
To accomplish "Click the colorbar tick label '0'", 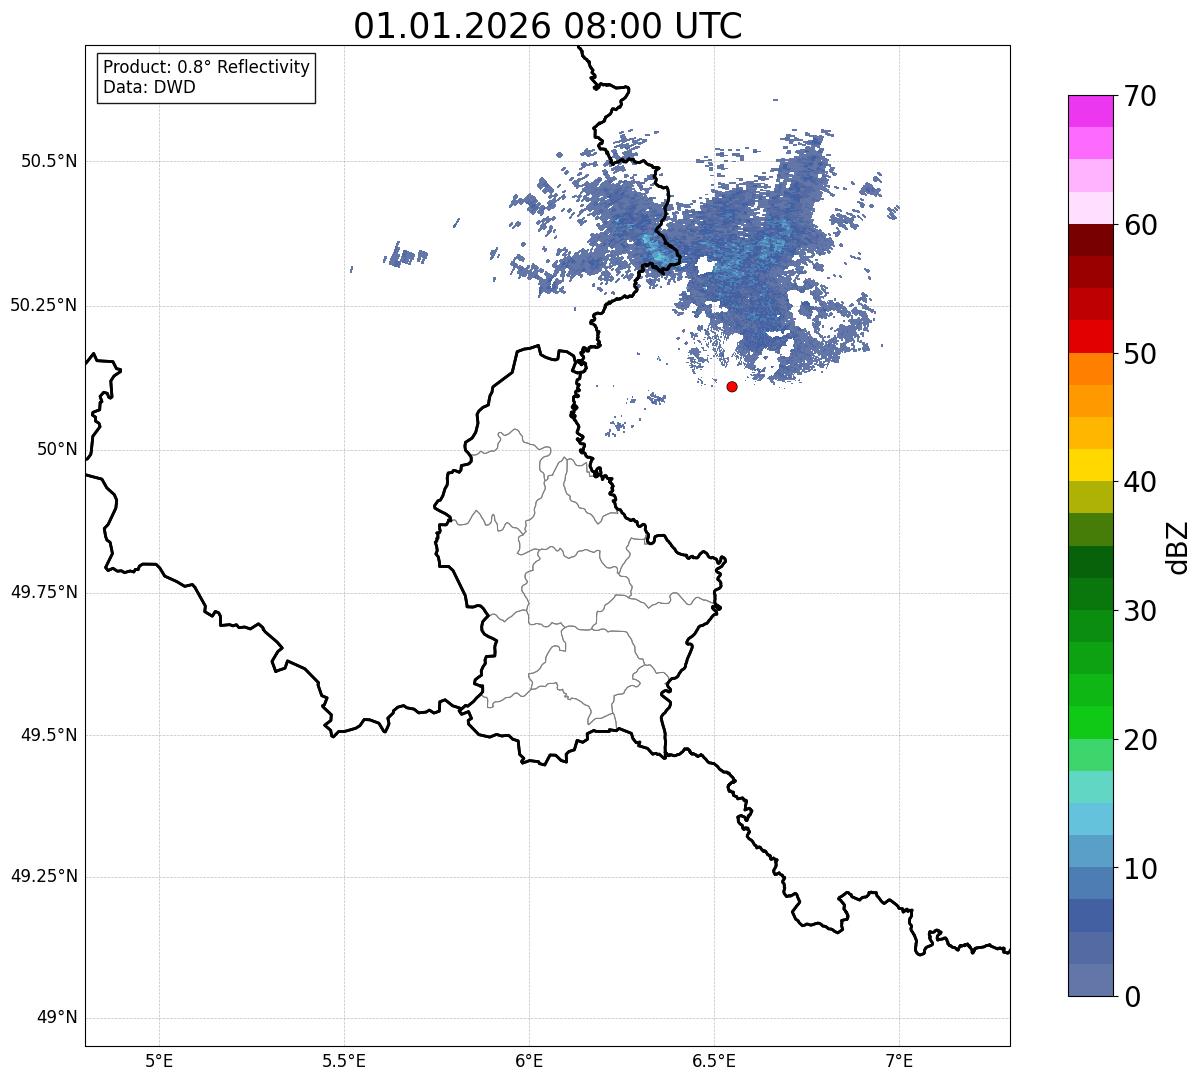I will coord(1132,997).
